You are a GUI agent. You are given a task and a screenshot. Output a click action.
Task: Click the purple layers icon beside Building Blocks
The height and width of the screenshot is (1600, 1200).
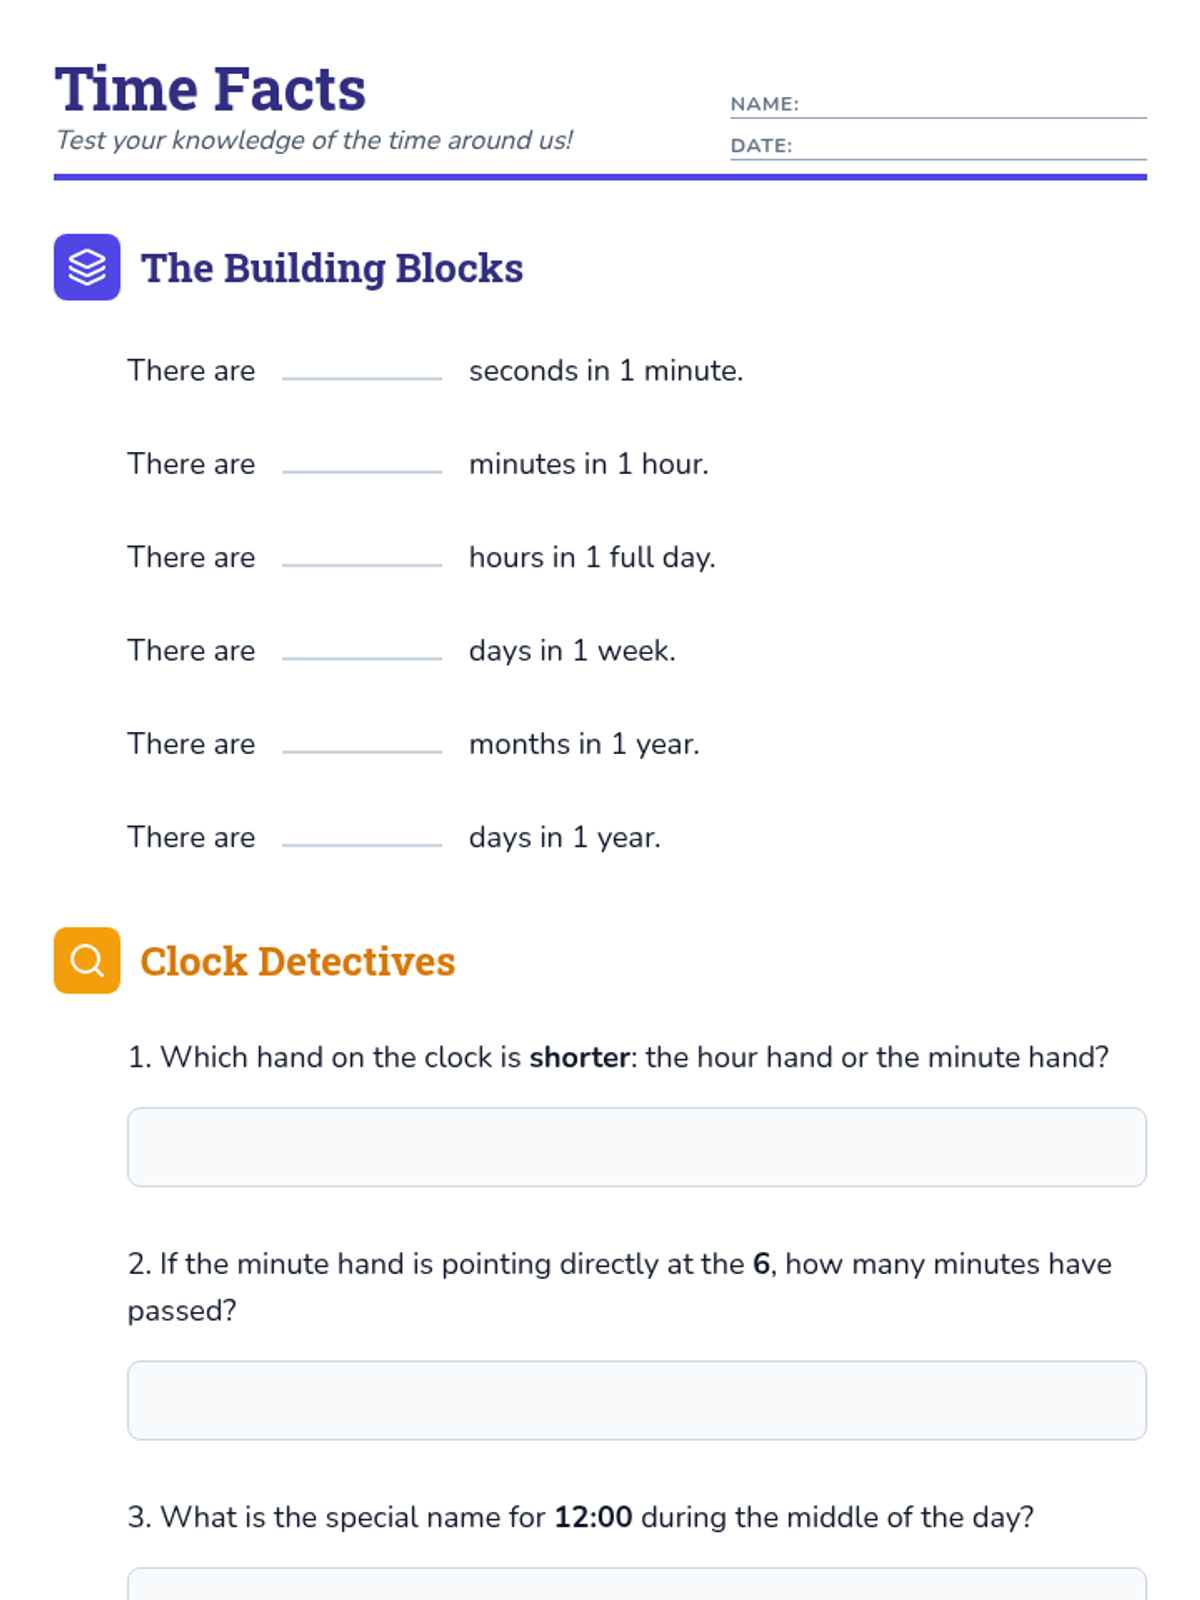87,267
